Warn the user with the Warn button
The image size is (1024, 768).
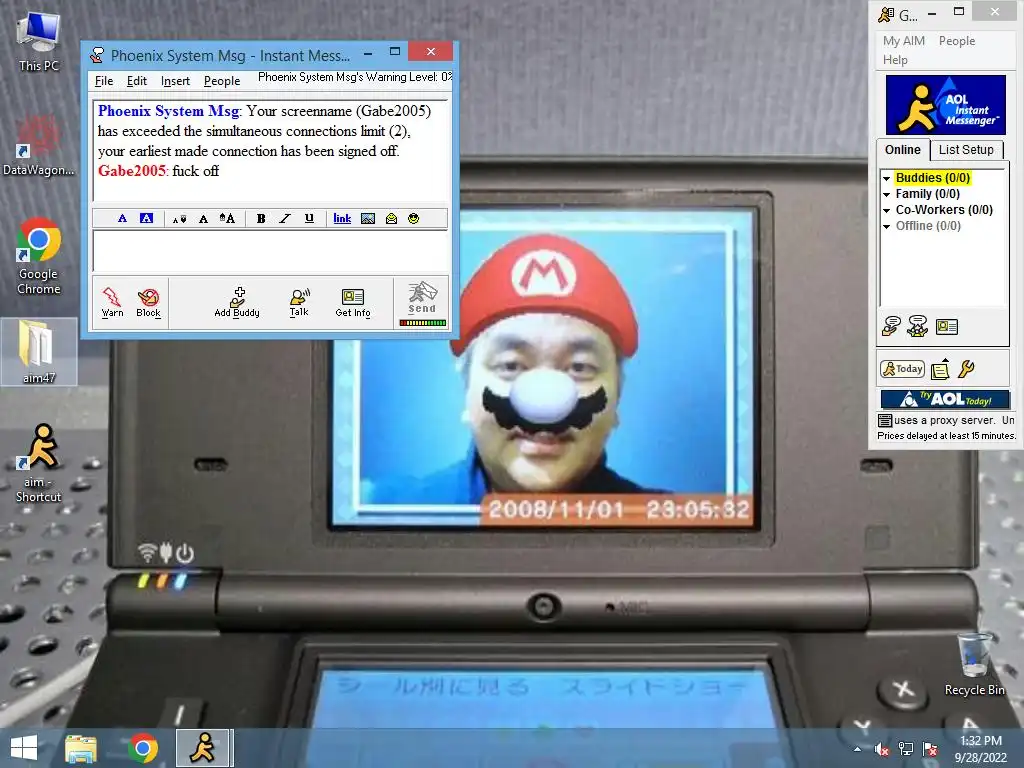[x=112, y=302]
